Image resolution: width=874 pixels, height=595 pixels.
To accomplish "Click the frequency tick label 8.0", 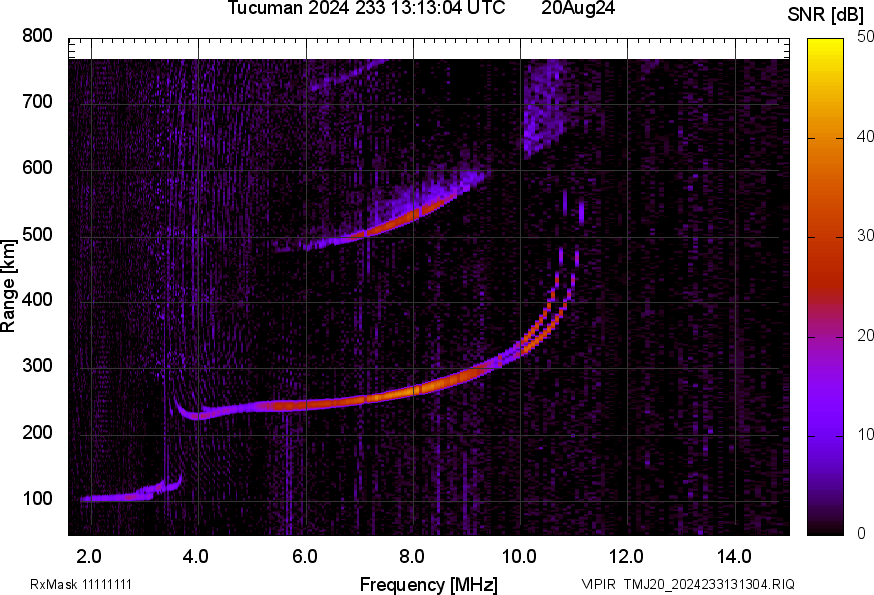I will (x=412, y=556).
